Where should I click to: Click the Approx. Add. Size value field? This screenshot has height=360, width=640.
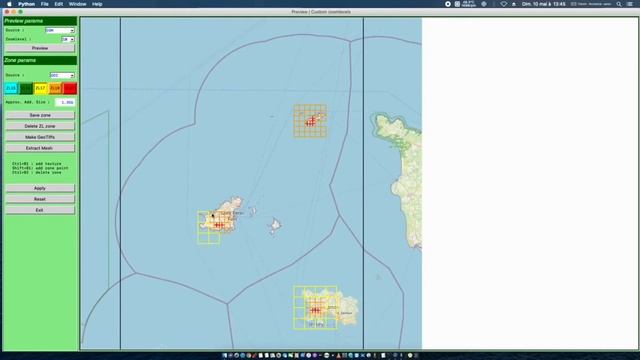pos(65,102)
